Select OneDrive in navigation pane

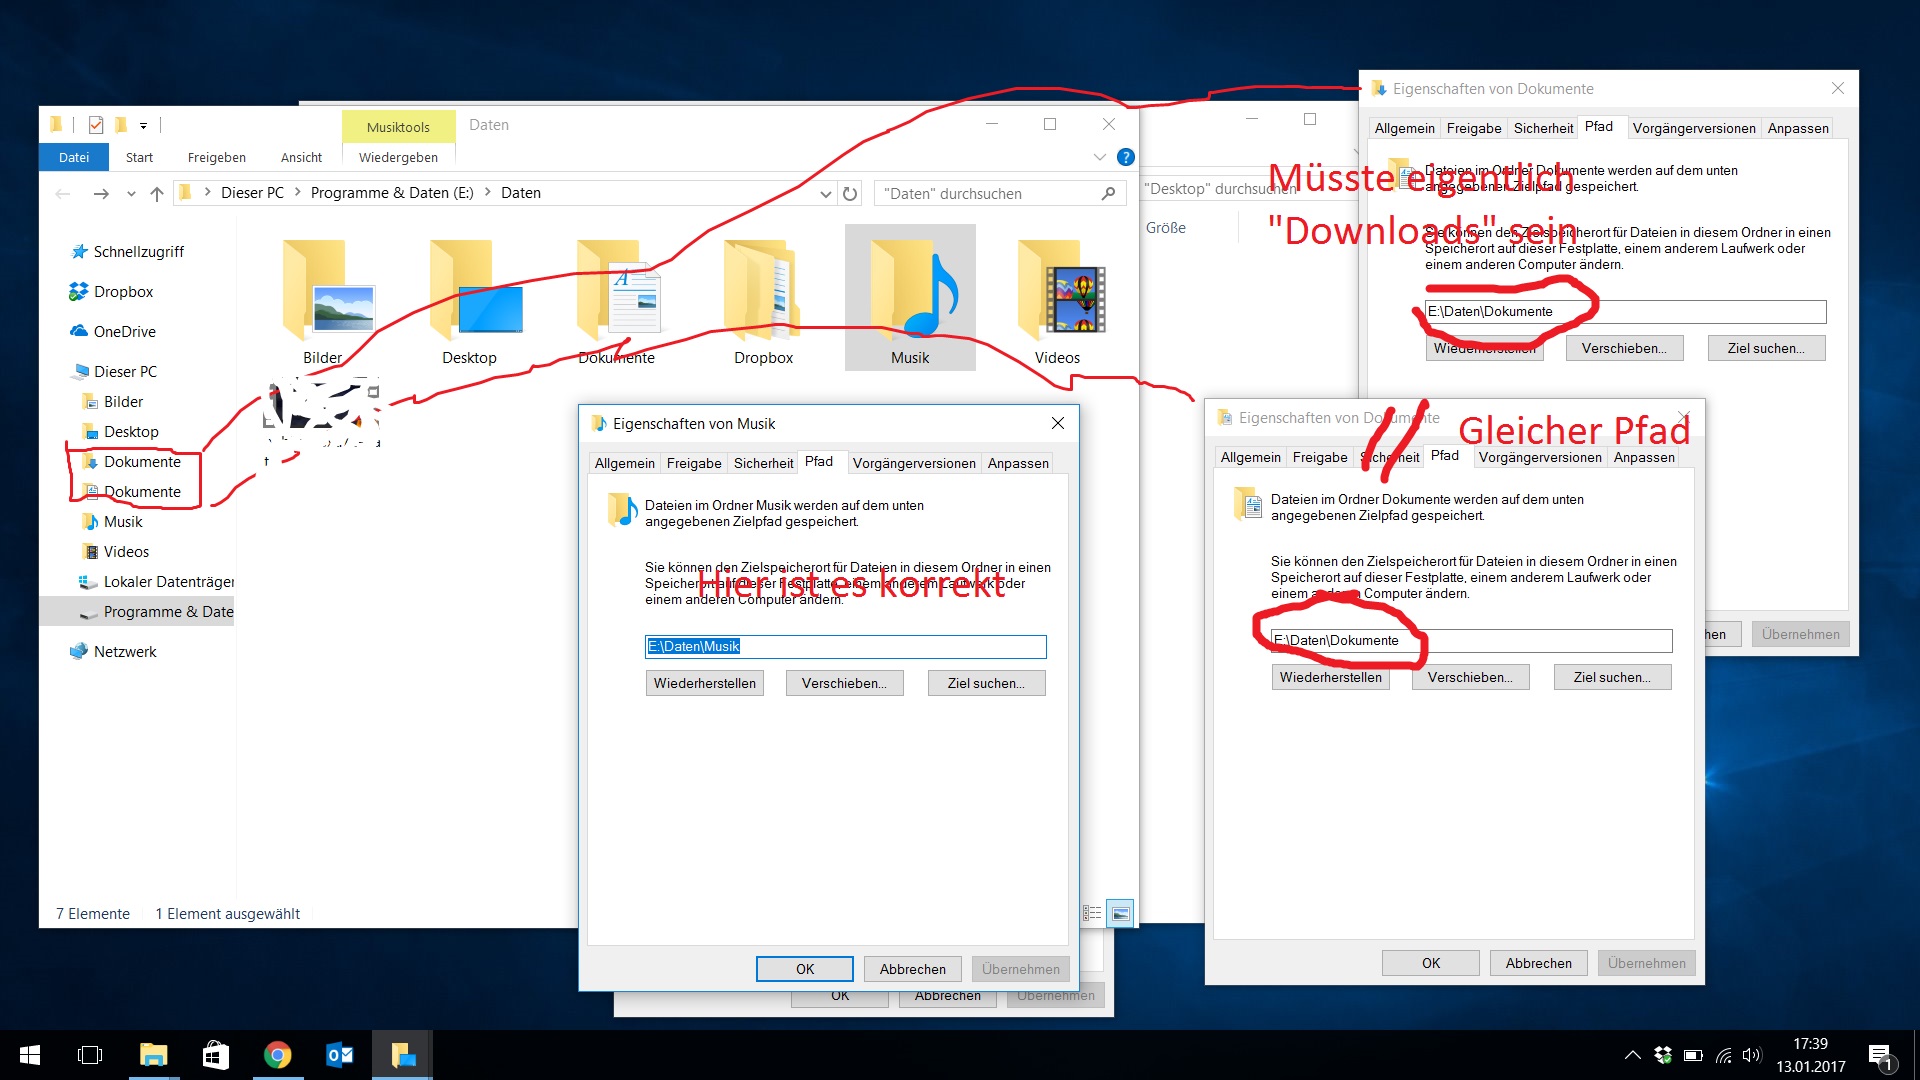(124, 332)
